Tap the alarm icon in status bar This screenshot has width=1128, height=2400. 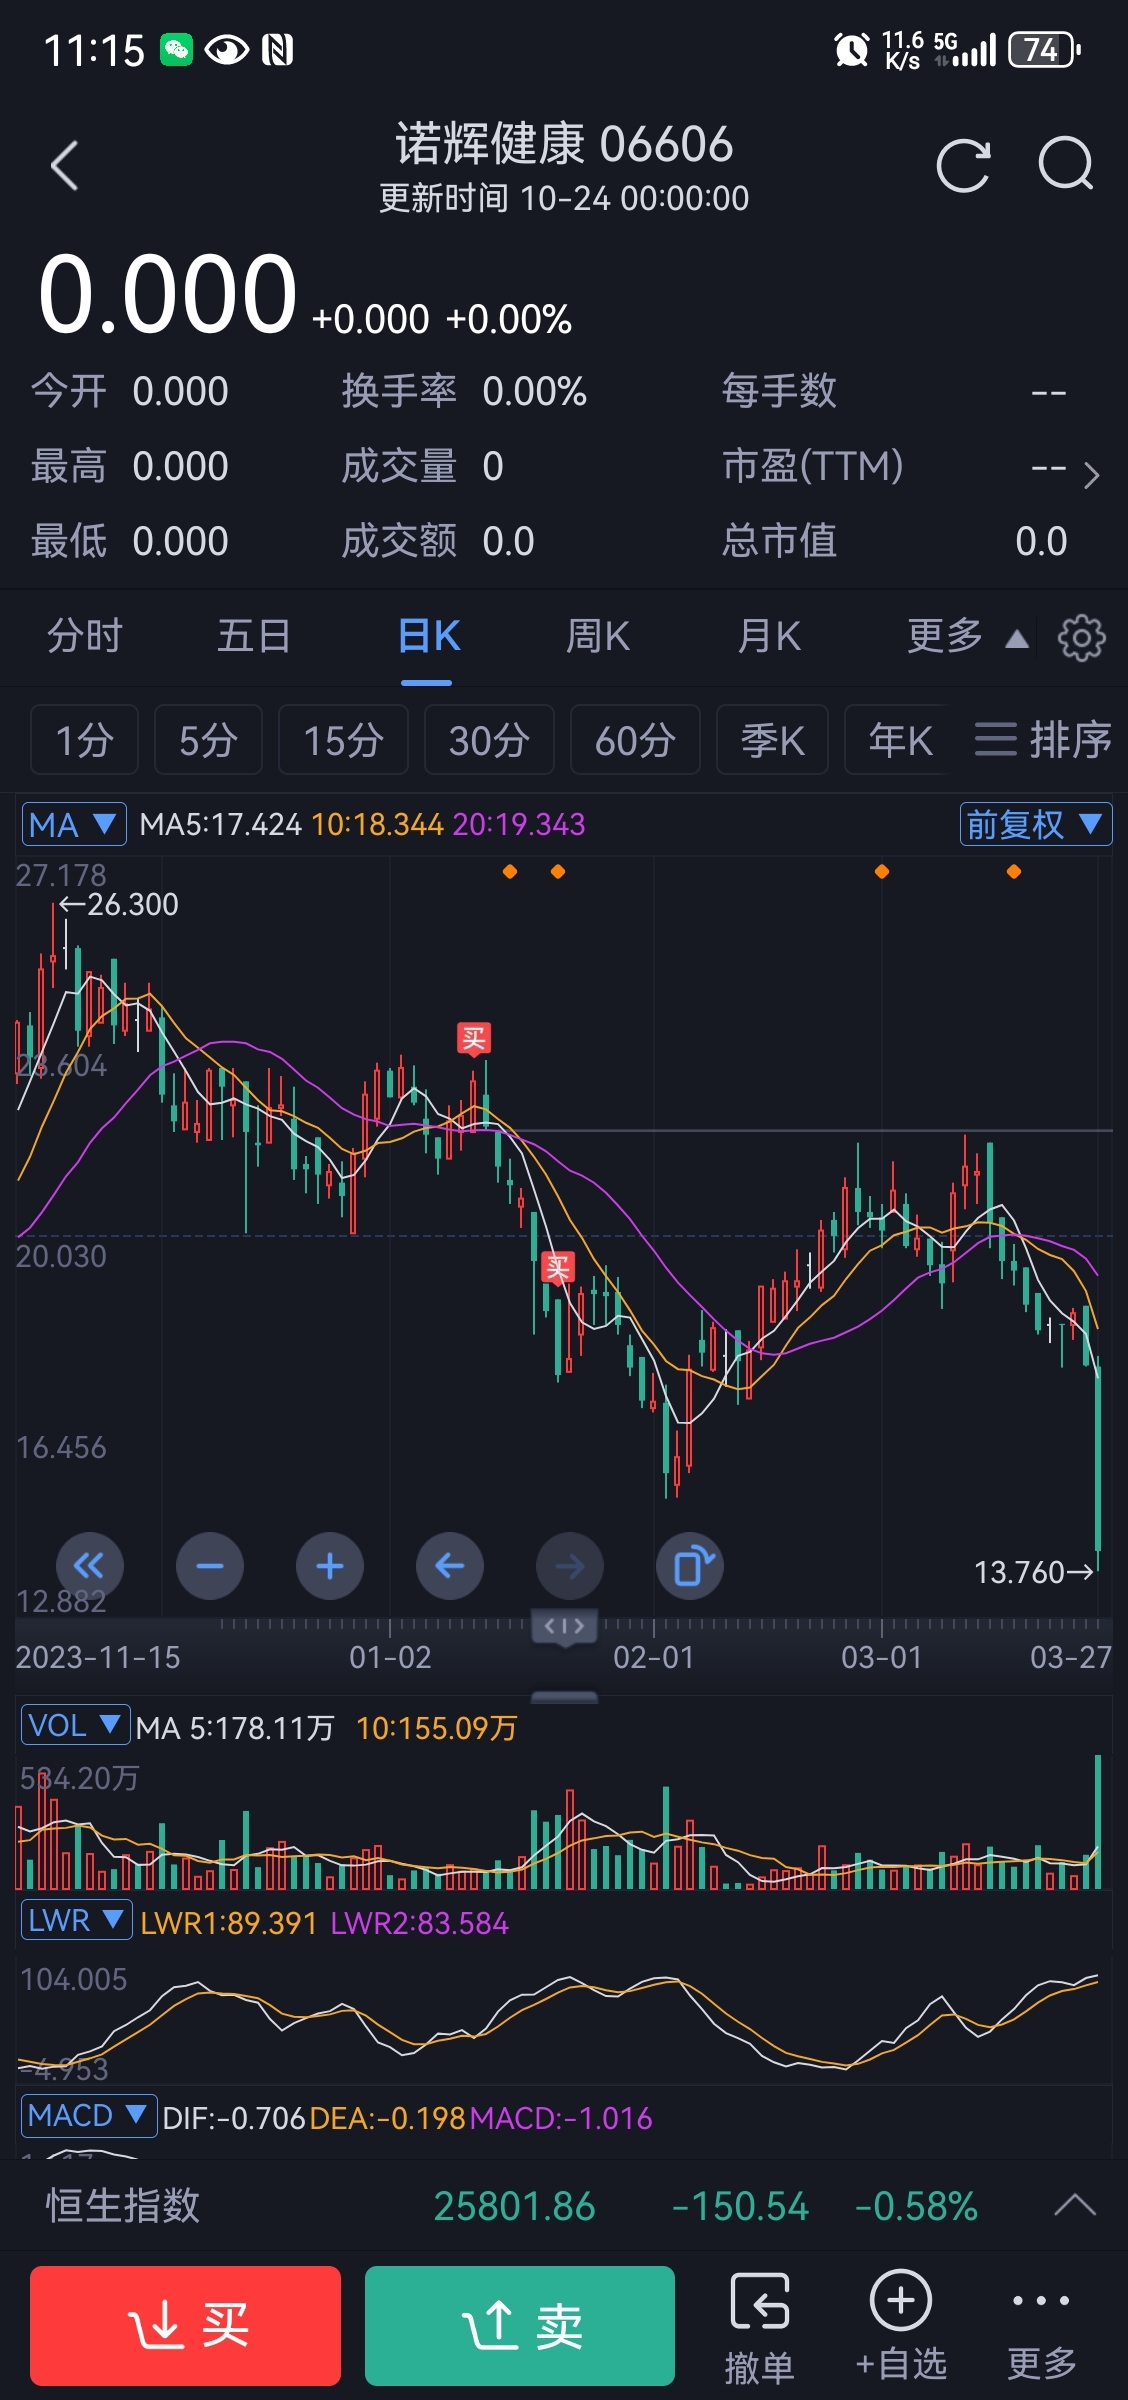852,49
